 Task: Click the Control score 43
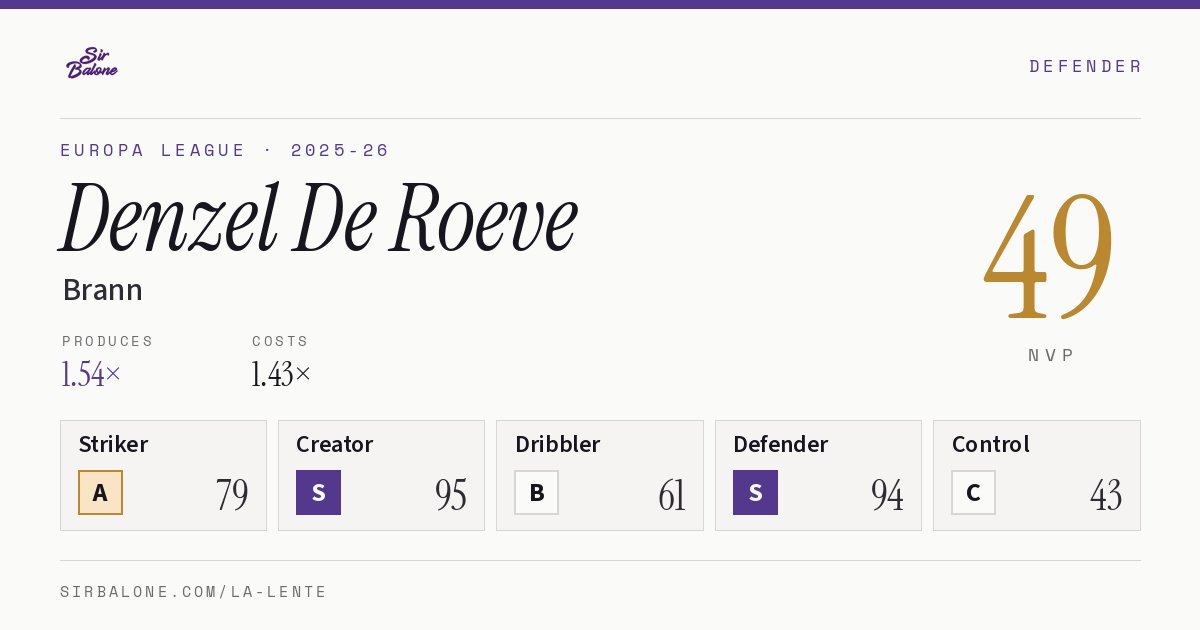(1106, 495)
